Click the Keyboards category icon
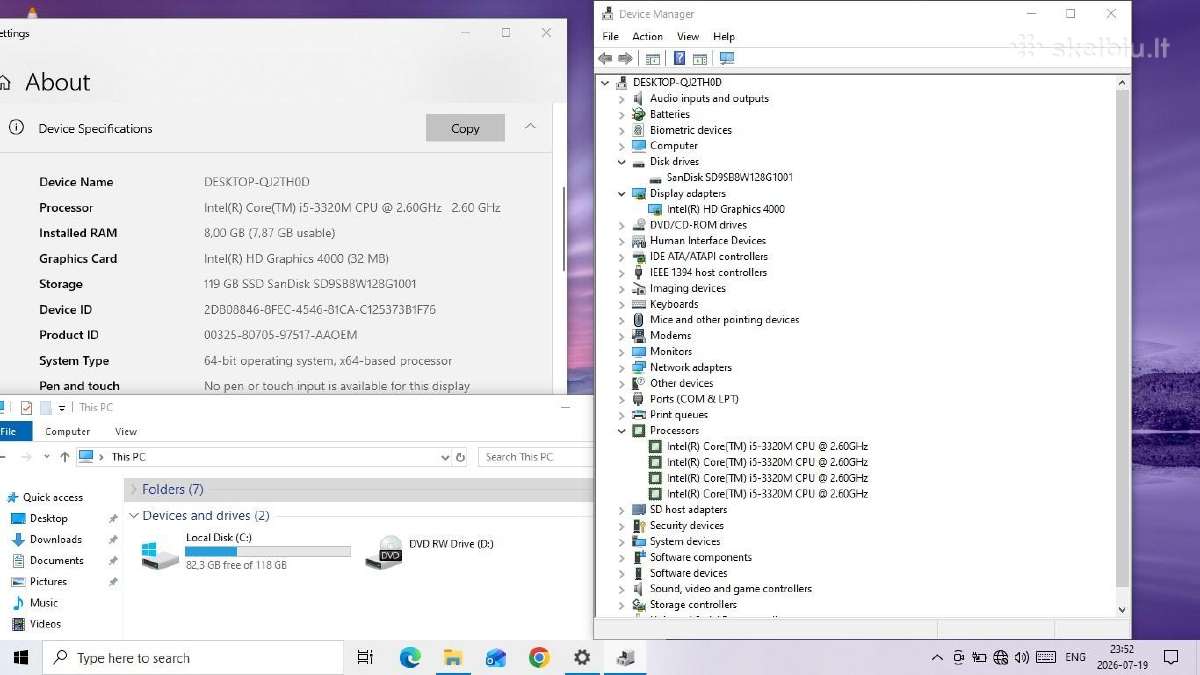This screenshot has width=1200, height=675. 638,304
